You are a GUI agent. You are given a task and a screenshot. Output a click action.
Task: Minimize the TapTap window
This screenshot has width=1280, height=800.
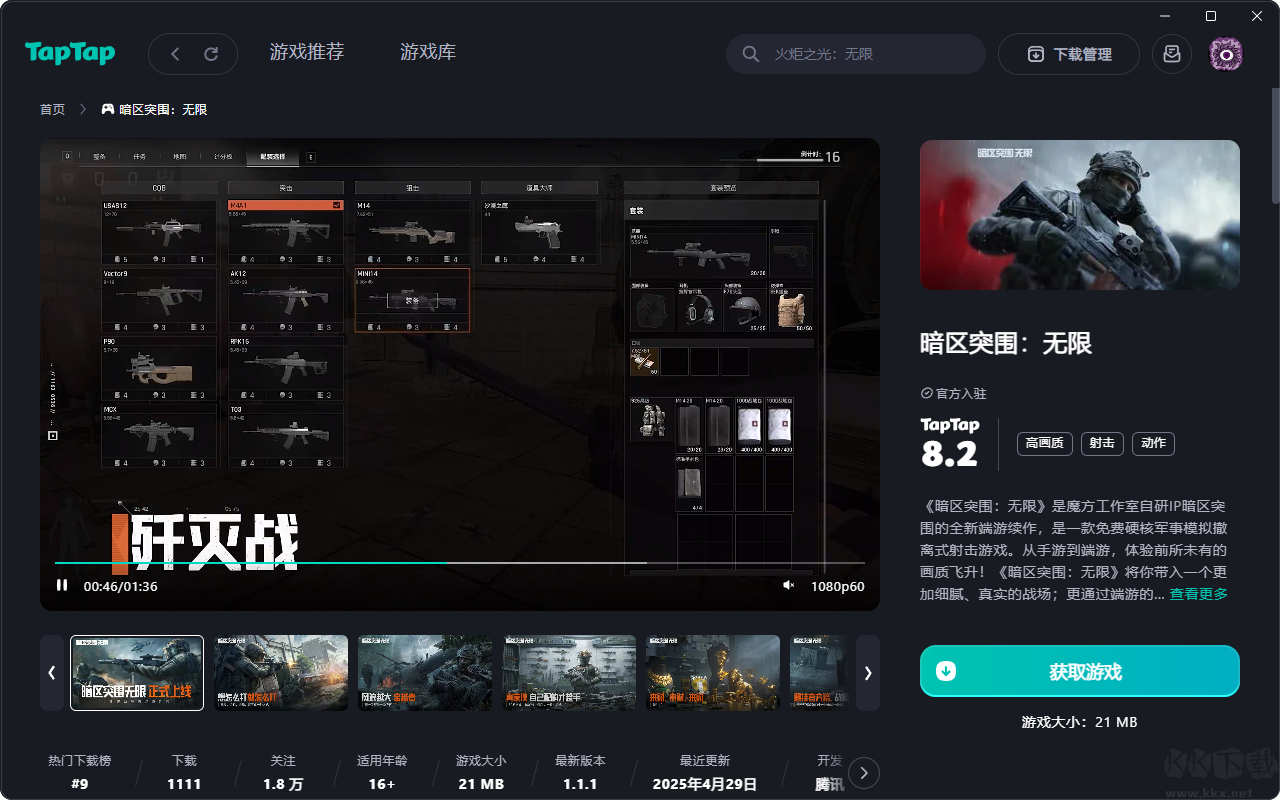click(1166, 16)
